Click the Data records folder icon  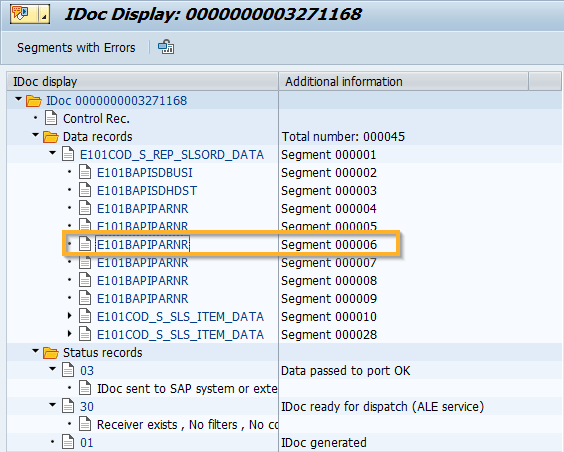pyautogui.click(x=51, y=137)
